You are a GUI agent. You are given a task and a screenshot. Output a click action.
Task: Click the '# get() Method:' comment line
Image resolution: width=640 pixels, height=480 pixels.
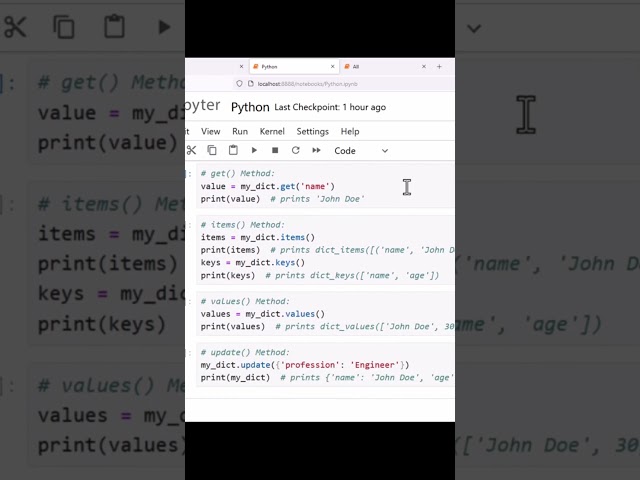pyautogui.click(x=238, y=173)
